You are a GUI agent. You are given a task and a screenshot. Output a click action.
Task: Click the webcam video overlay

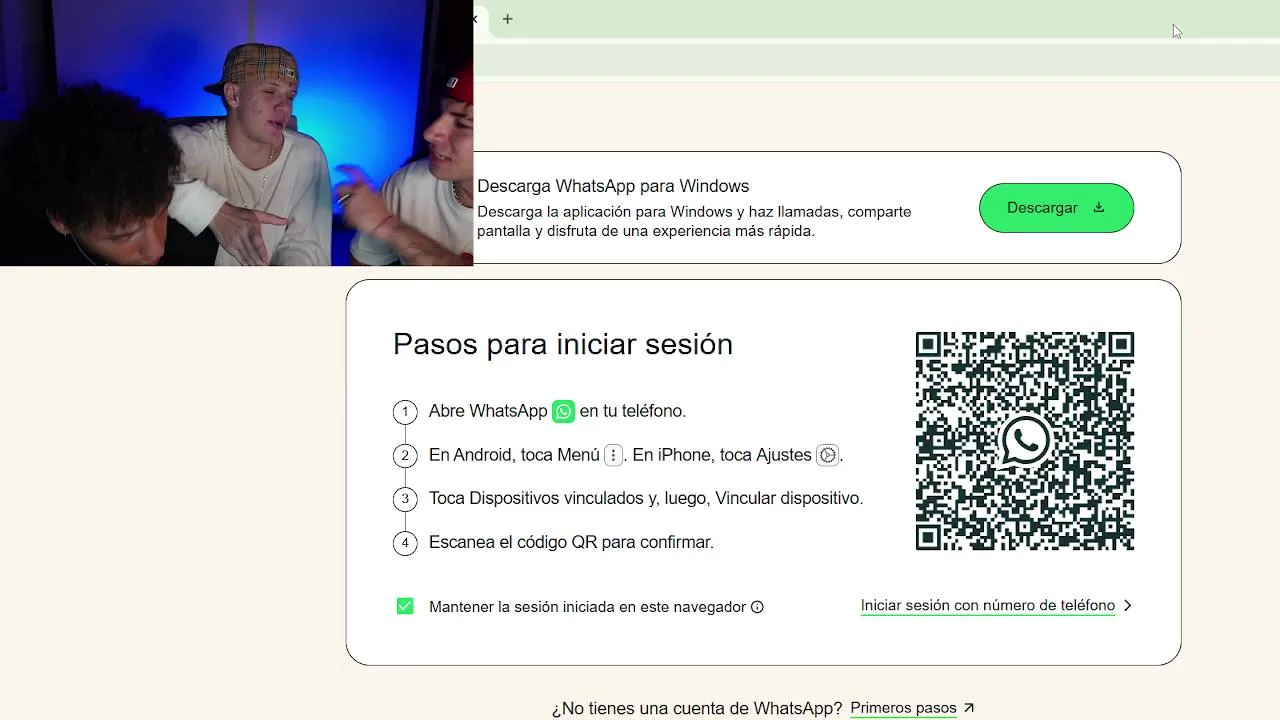click(236, 133)
